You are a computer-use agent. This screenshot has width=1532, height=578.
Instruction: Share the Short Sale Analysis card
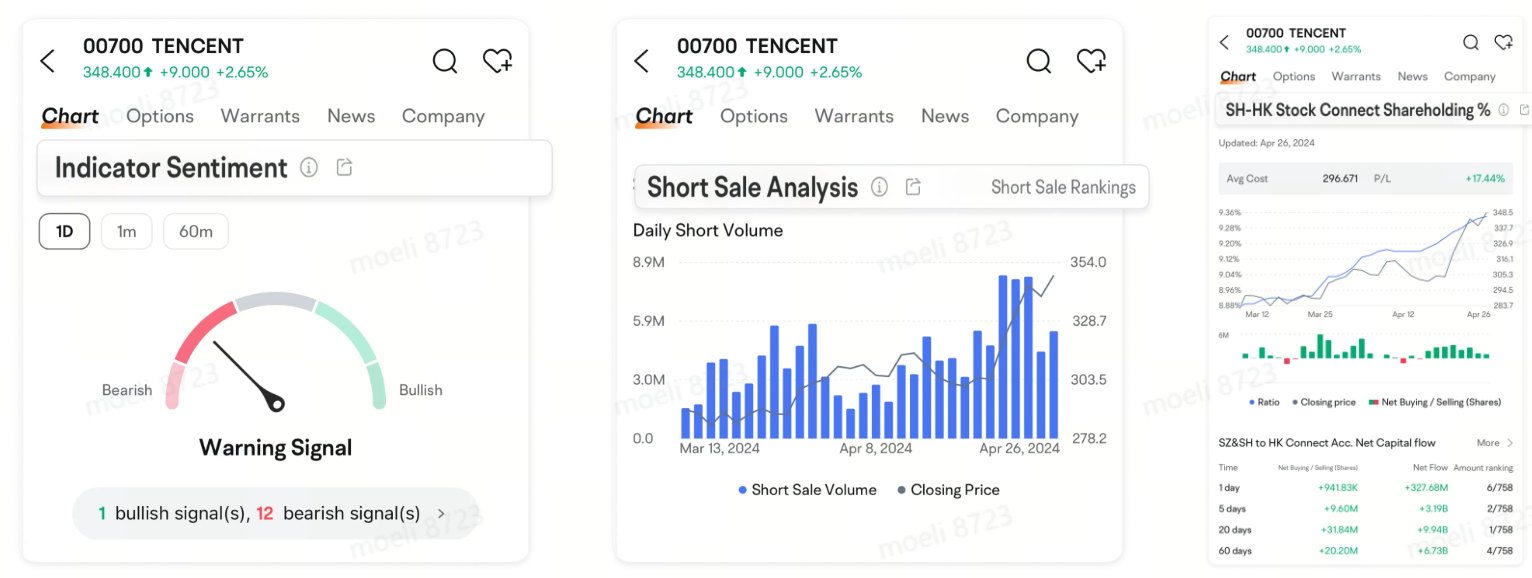(x=913, y=187)
